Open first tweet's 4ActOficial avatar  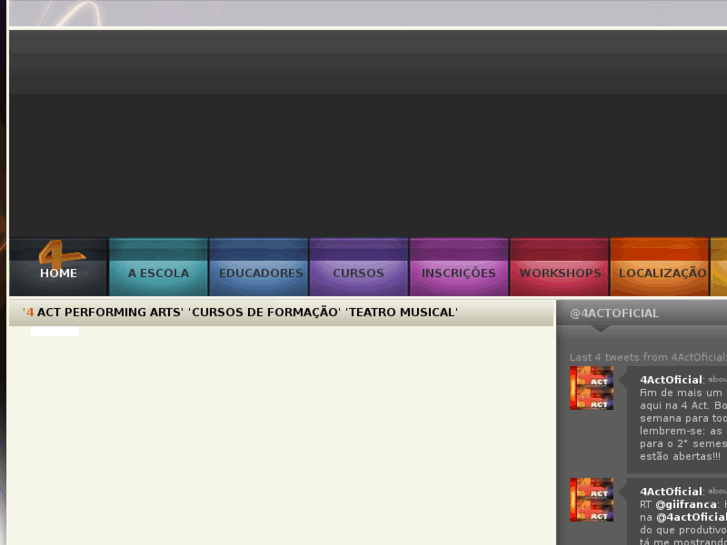592,388
